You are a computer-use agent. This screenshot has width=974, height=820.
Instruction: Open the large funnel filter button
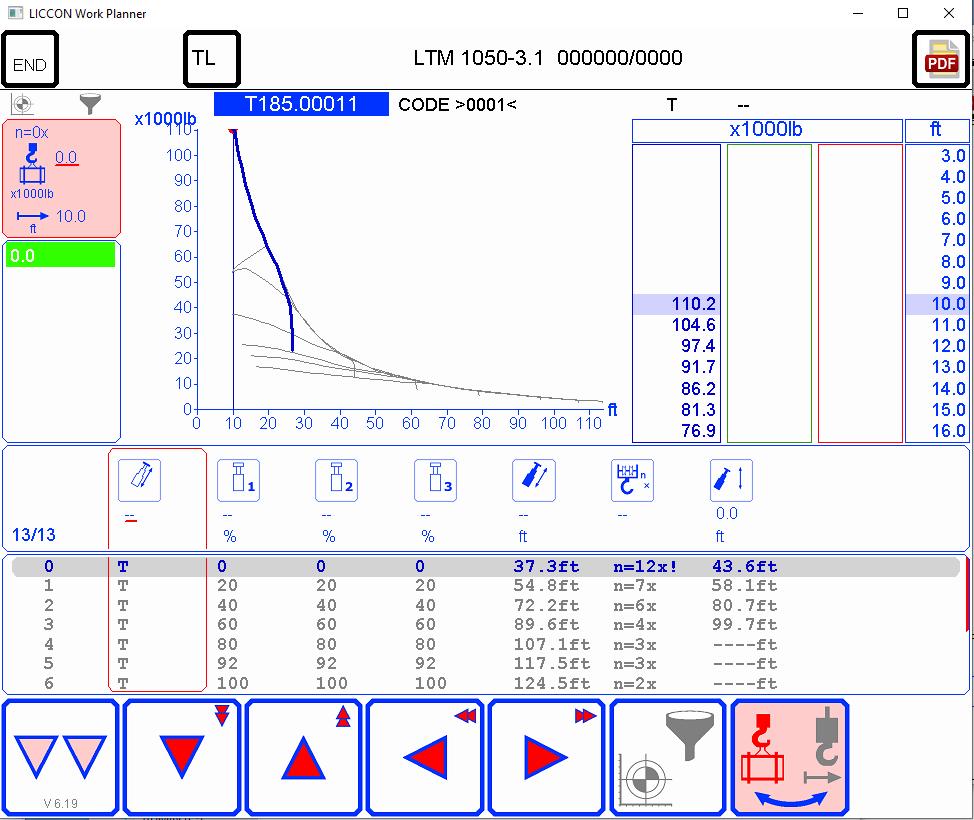coord(669,757)
